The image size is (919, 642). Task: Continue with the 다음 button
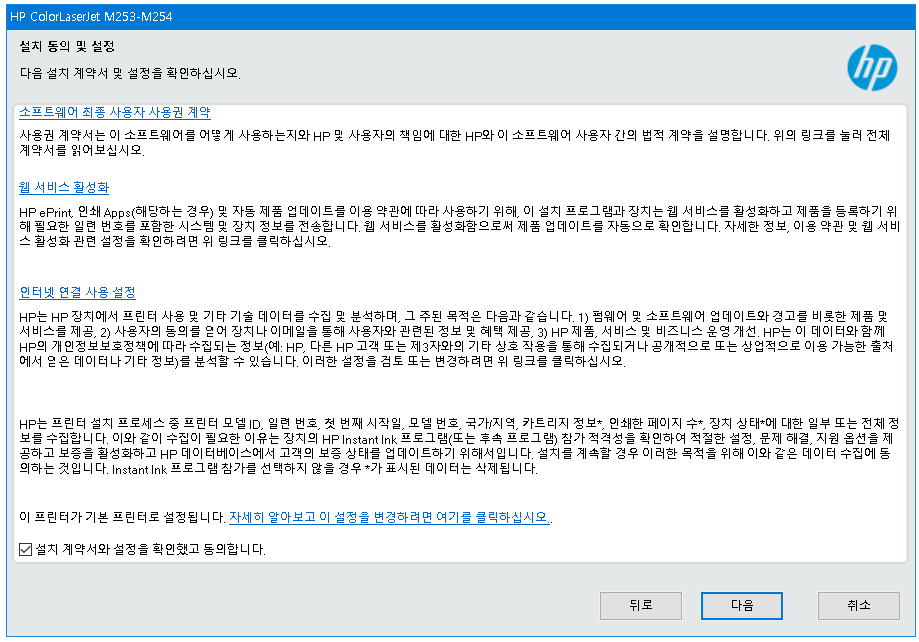point(741,605)
